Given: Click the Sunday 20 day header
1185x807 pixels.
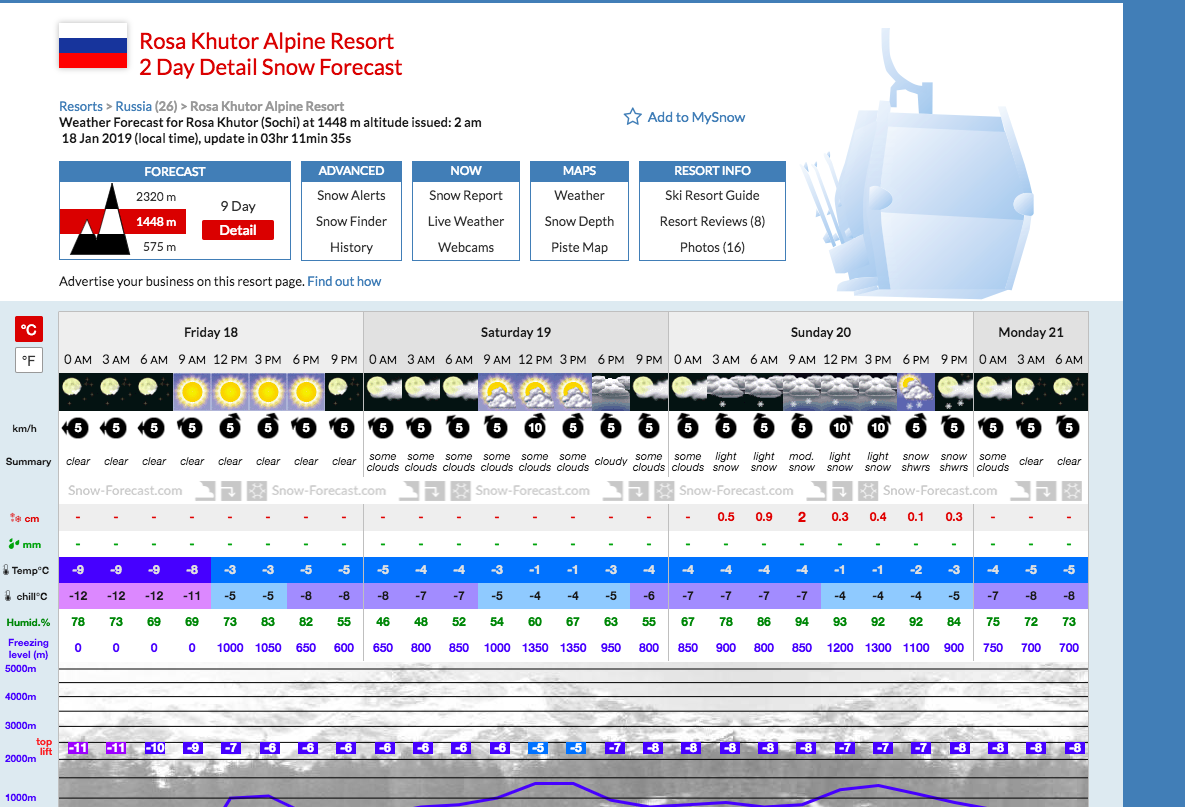Looking at the screenshot, I should tap(821, 332).
